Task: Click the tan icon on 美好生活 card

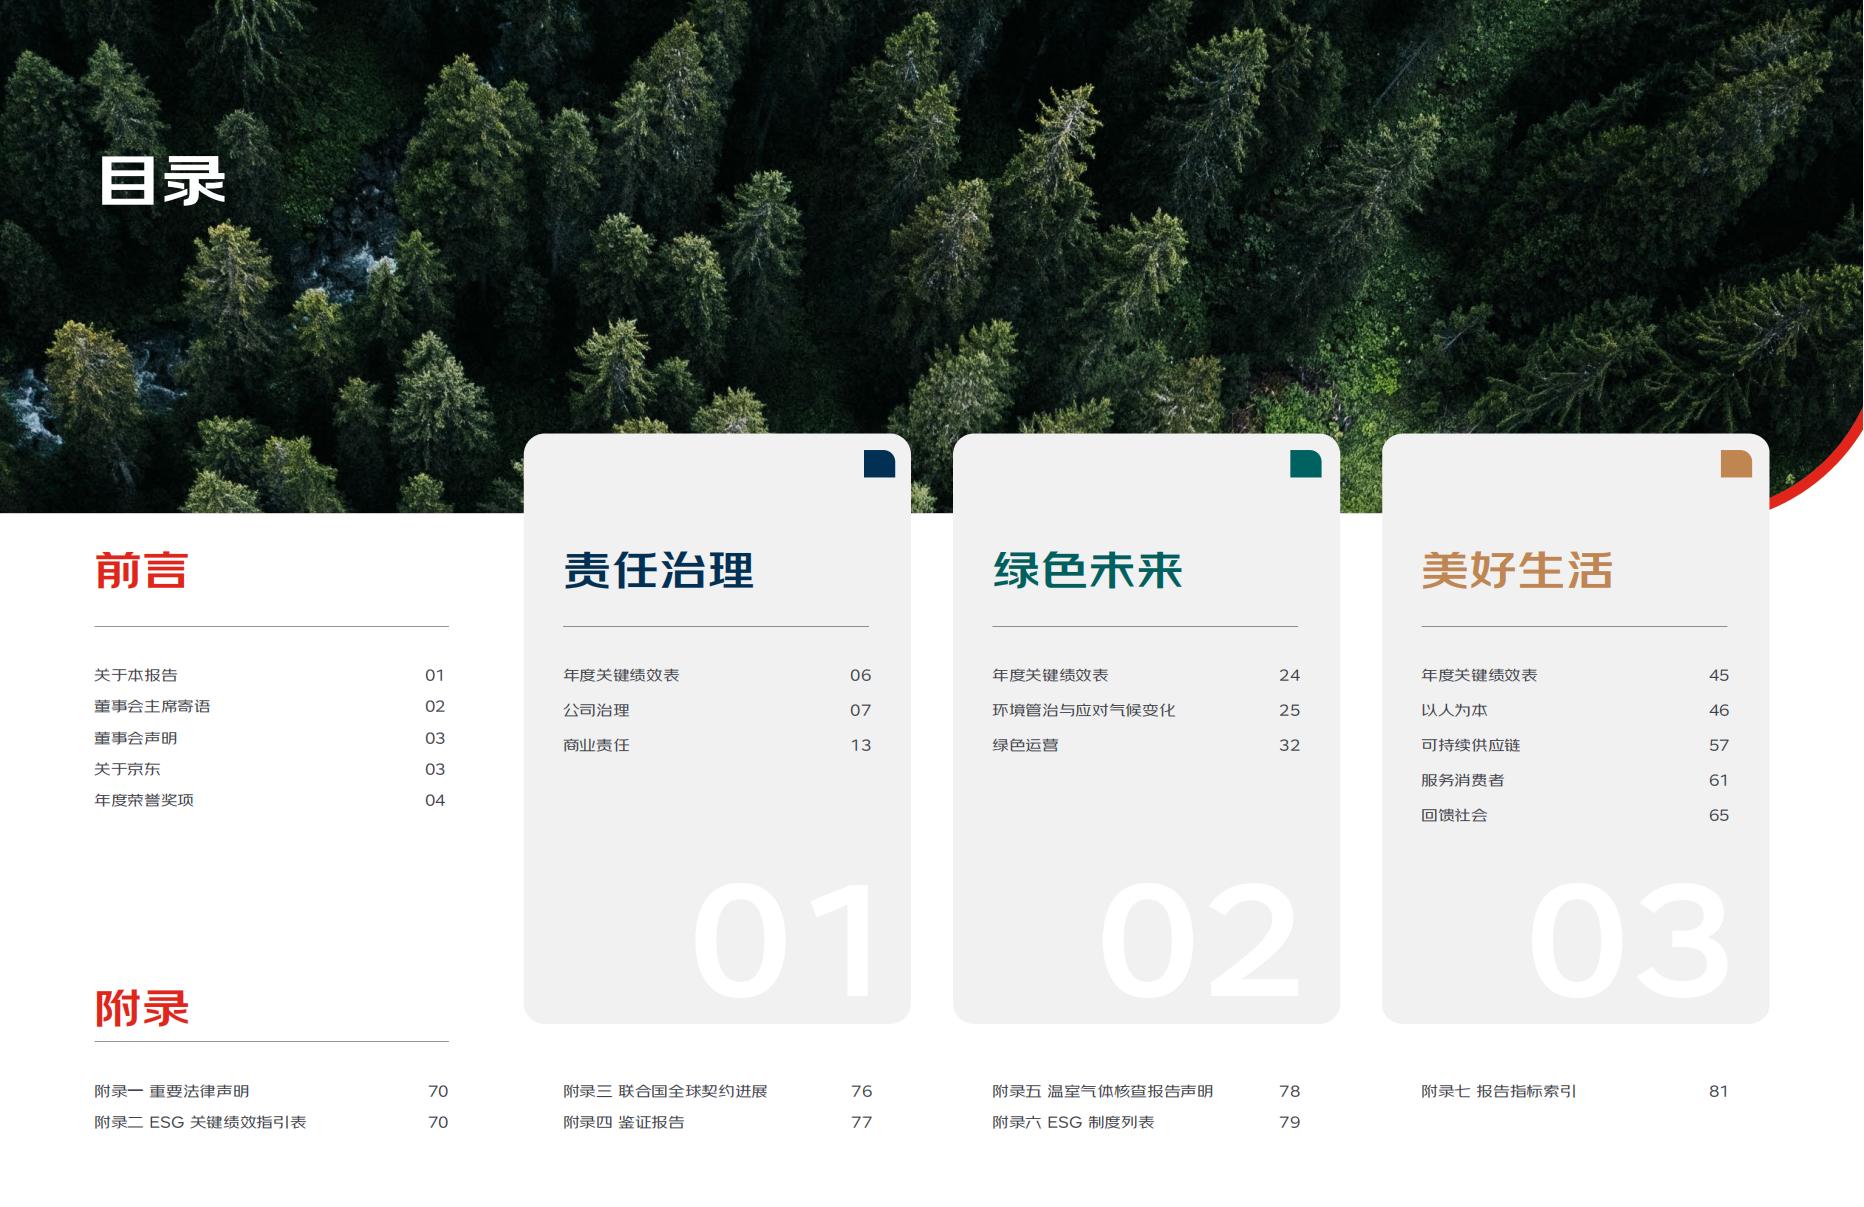Action: [x=1736, y=464]
